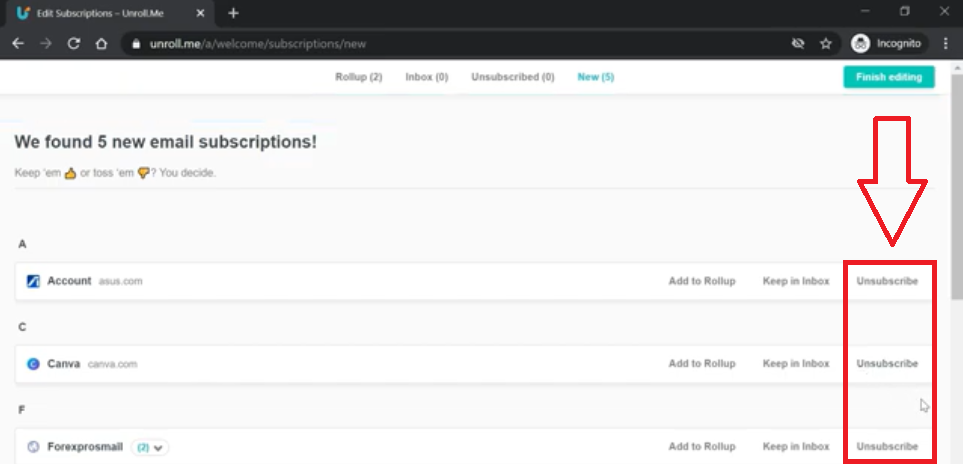Viewport: 963px width, 464px height.
Task: Unsubscribe from asus.com Account
Action: [887, 281]
